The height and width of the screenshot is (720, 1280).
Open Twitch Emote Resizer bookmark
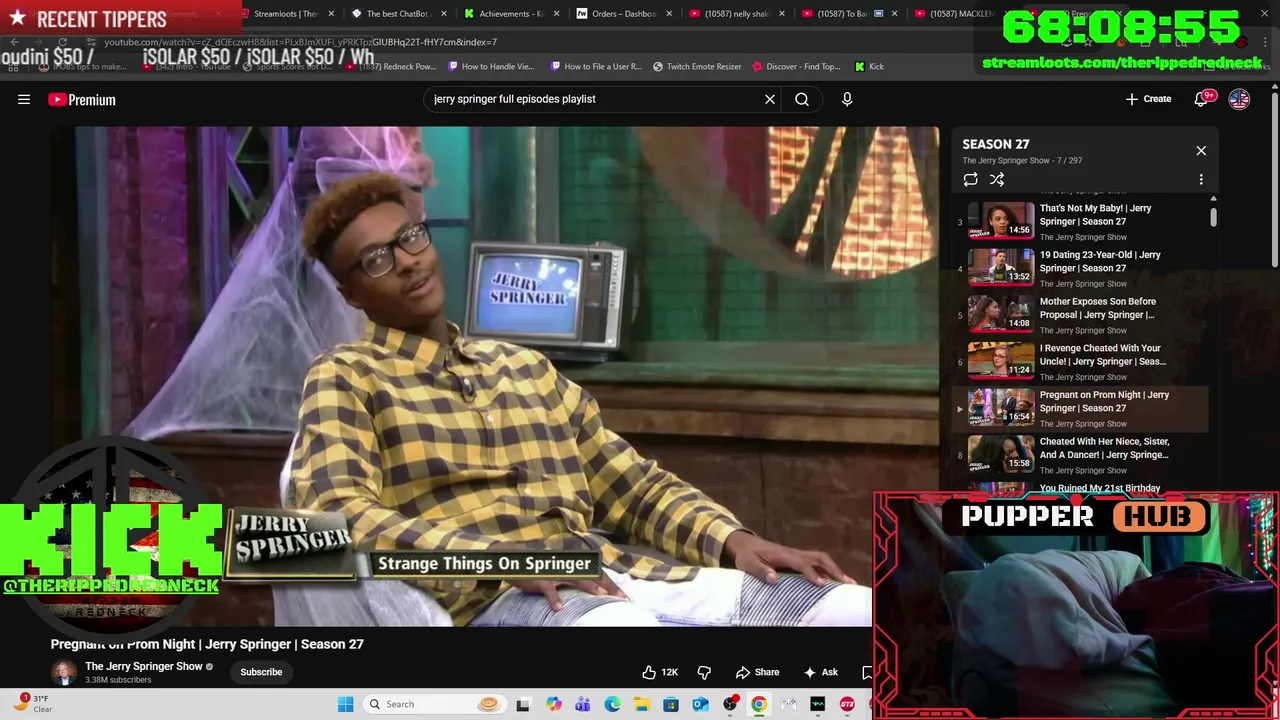[x=697, y=66]
